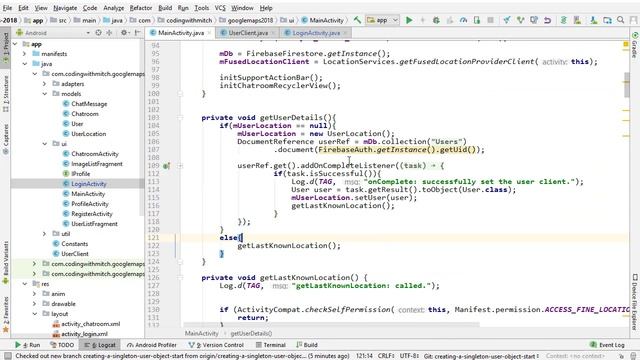Click the VCS Update Project icon
640x360 pixels.
[x=507, y=20]
